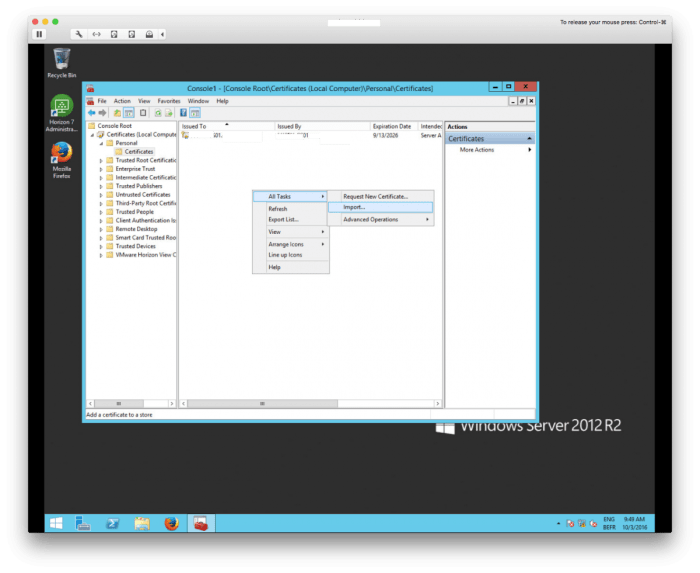This screenshot has width=700, height=573.
Task: Open the Arrange Icons submenu
Action: tap(290, 245)
